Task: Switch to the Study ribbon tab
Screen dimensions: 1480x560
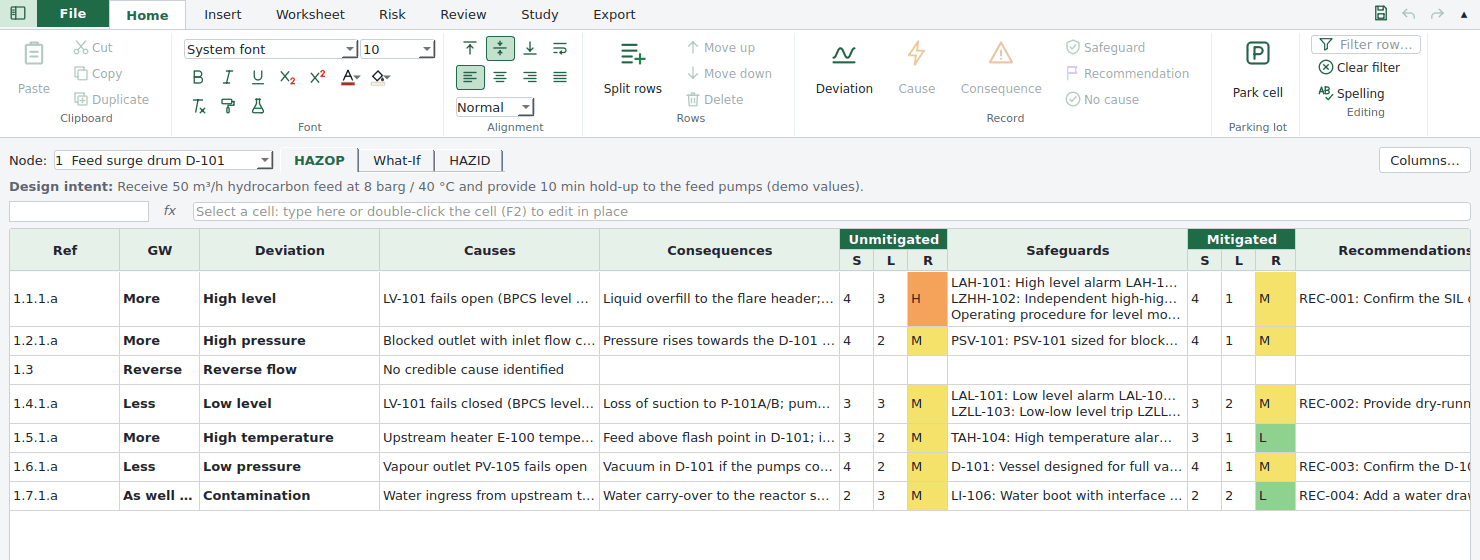Action: coord(540,14)
